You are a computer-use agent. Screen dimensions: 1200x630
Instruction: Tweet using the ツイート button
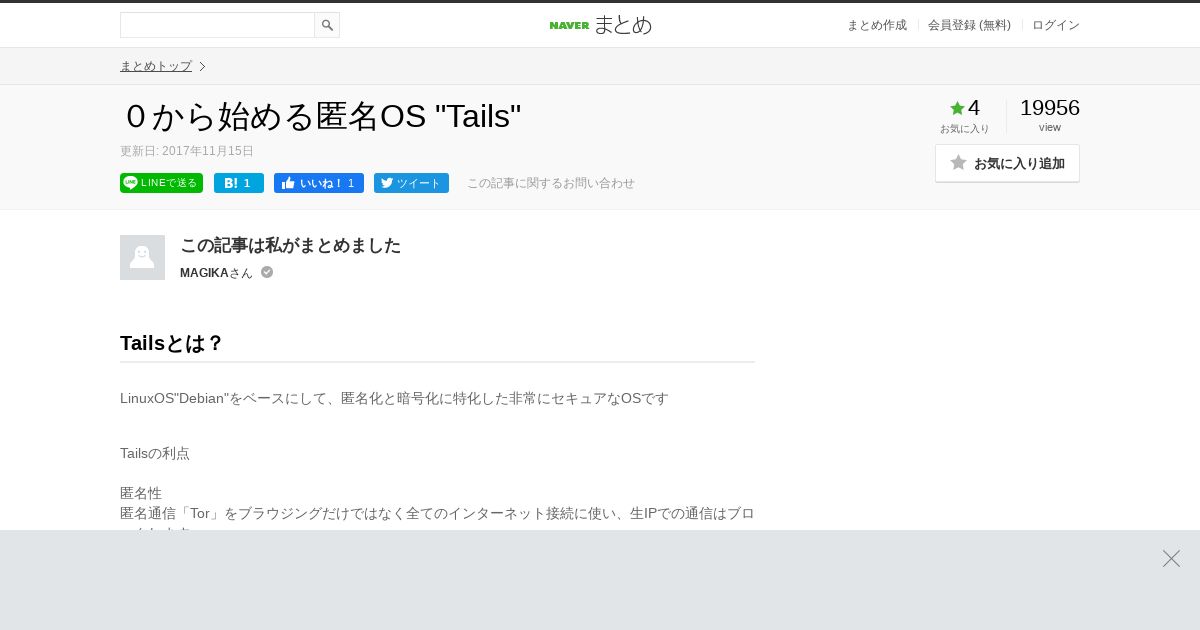click(x=411, y=183)
